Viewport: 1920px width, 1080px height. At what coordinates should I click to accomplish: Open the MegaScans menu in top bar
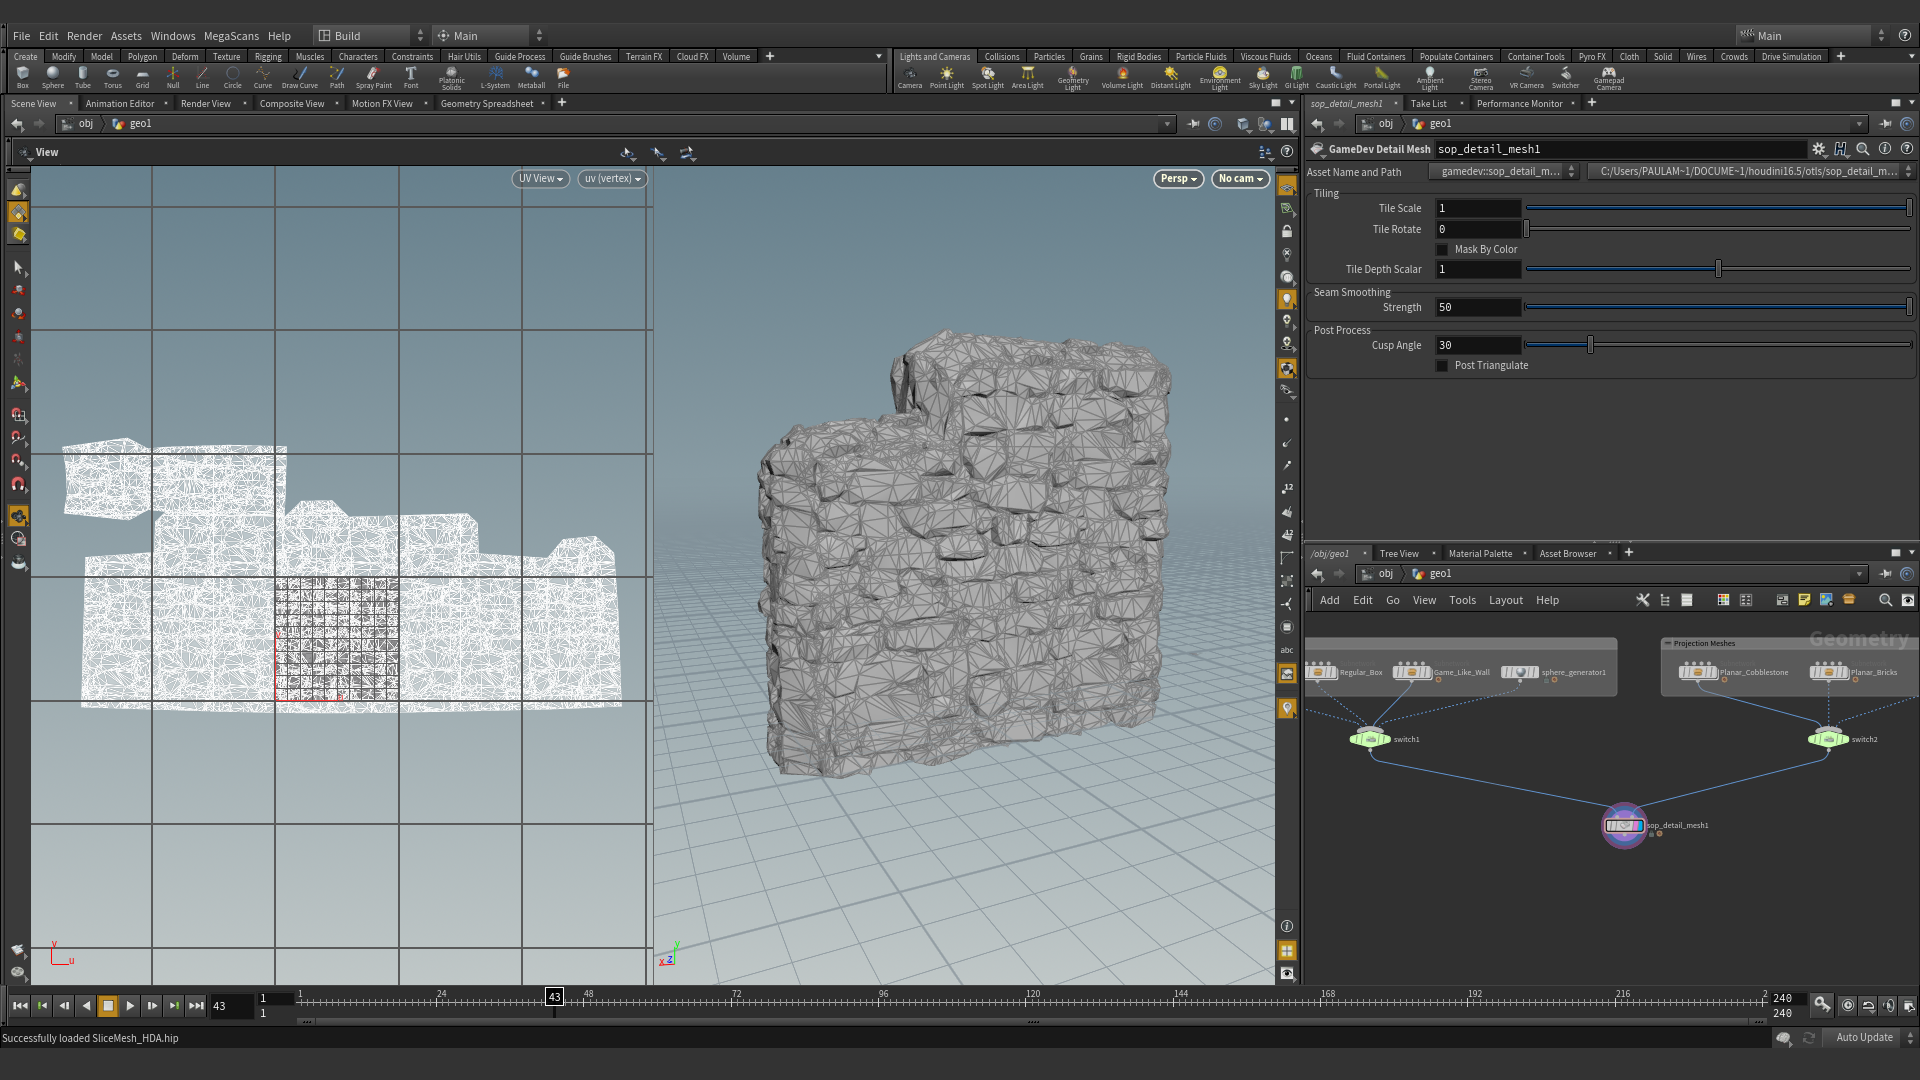229,36
